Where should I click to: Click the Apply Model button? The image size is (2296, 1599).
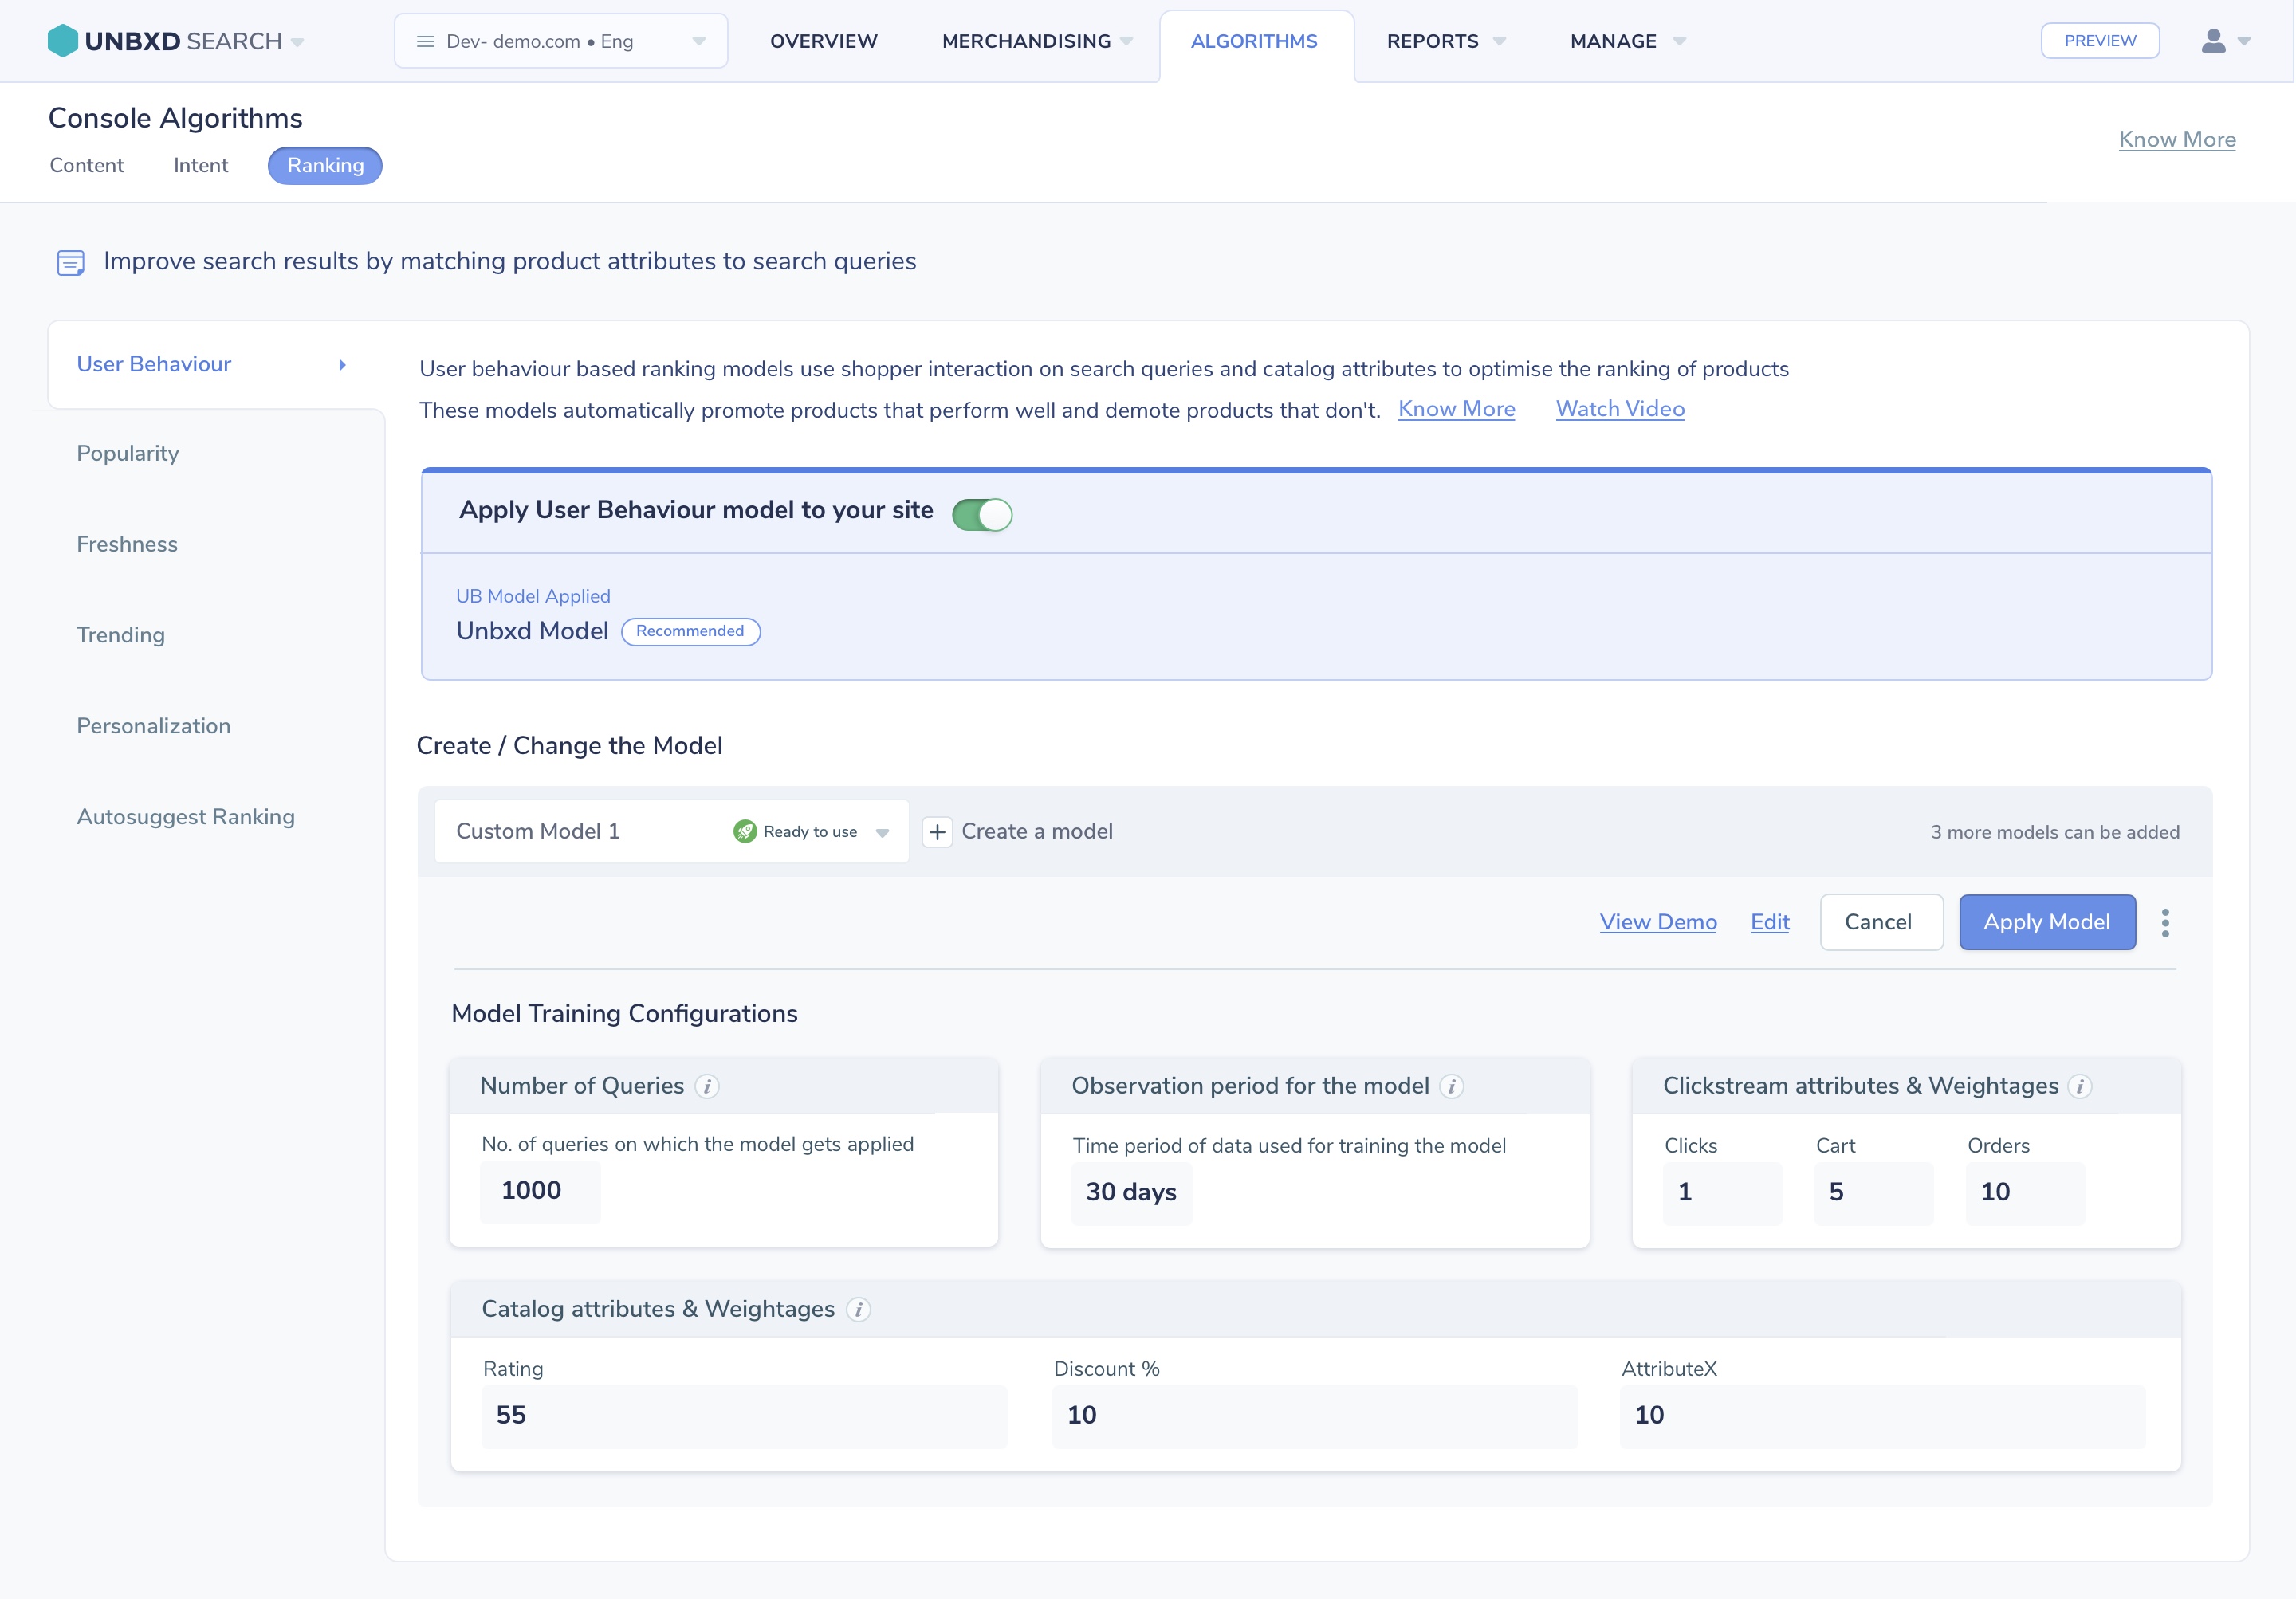2047,922
